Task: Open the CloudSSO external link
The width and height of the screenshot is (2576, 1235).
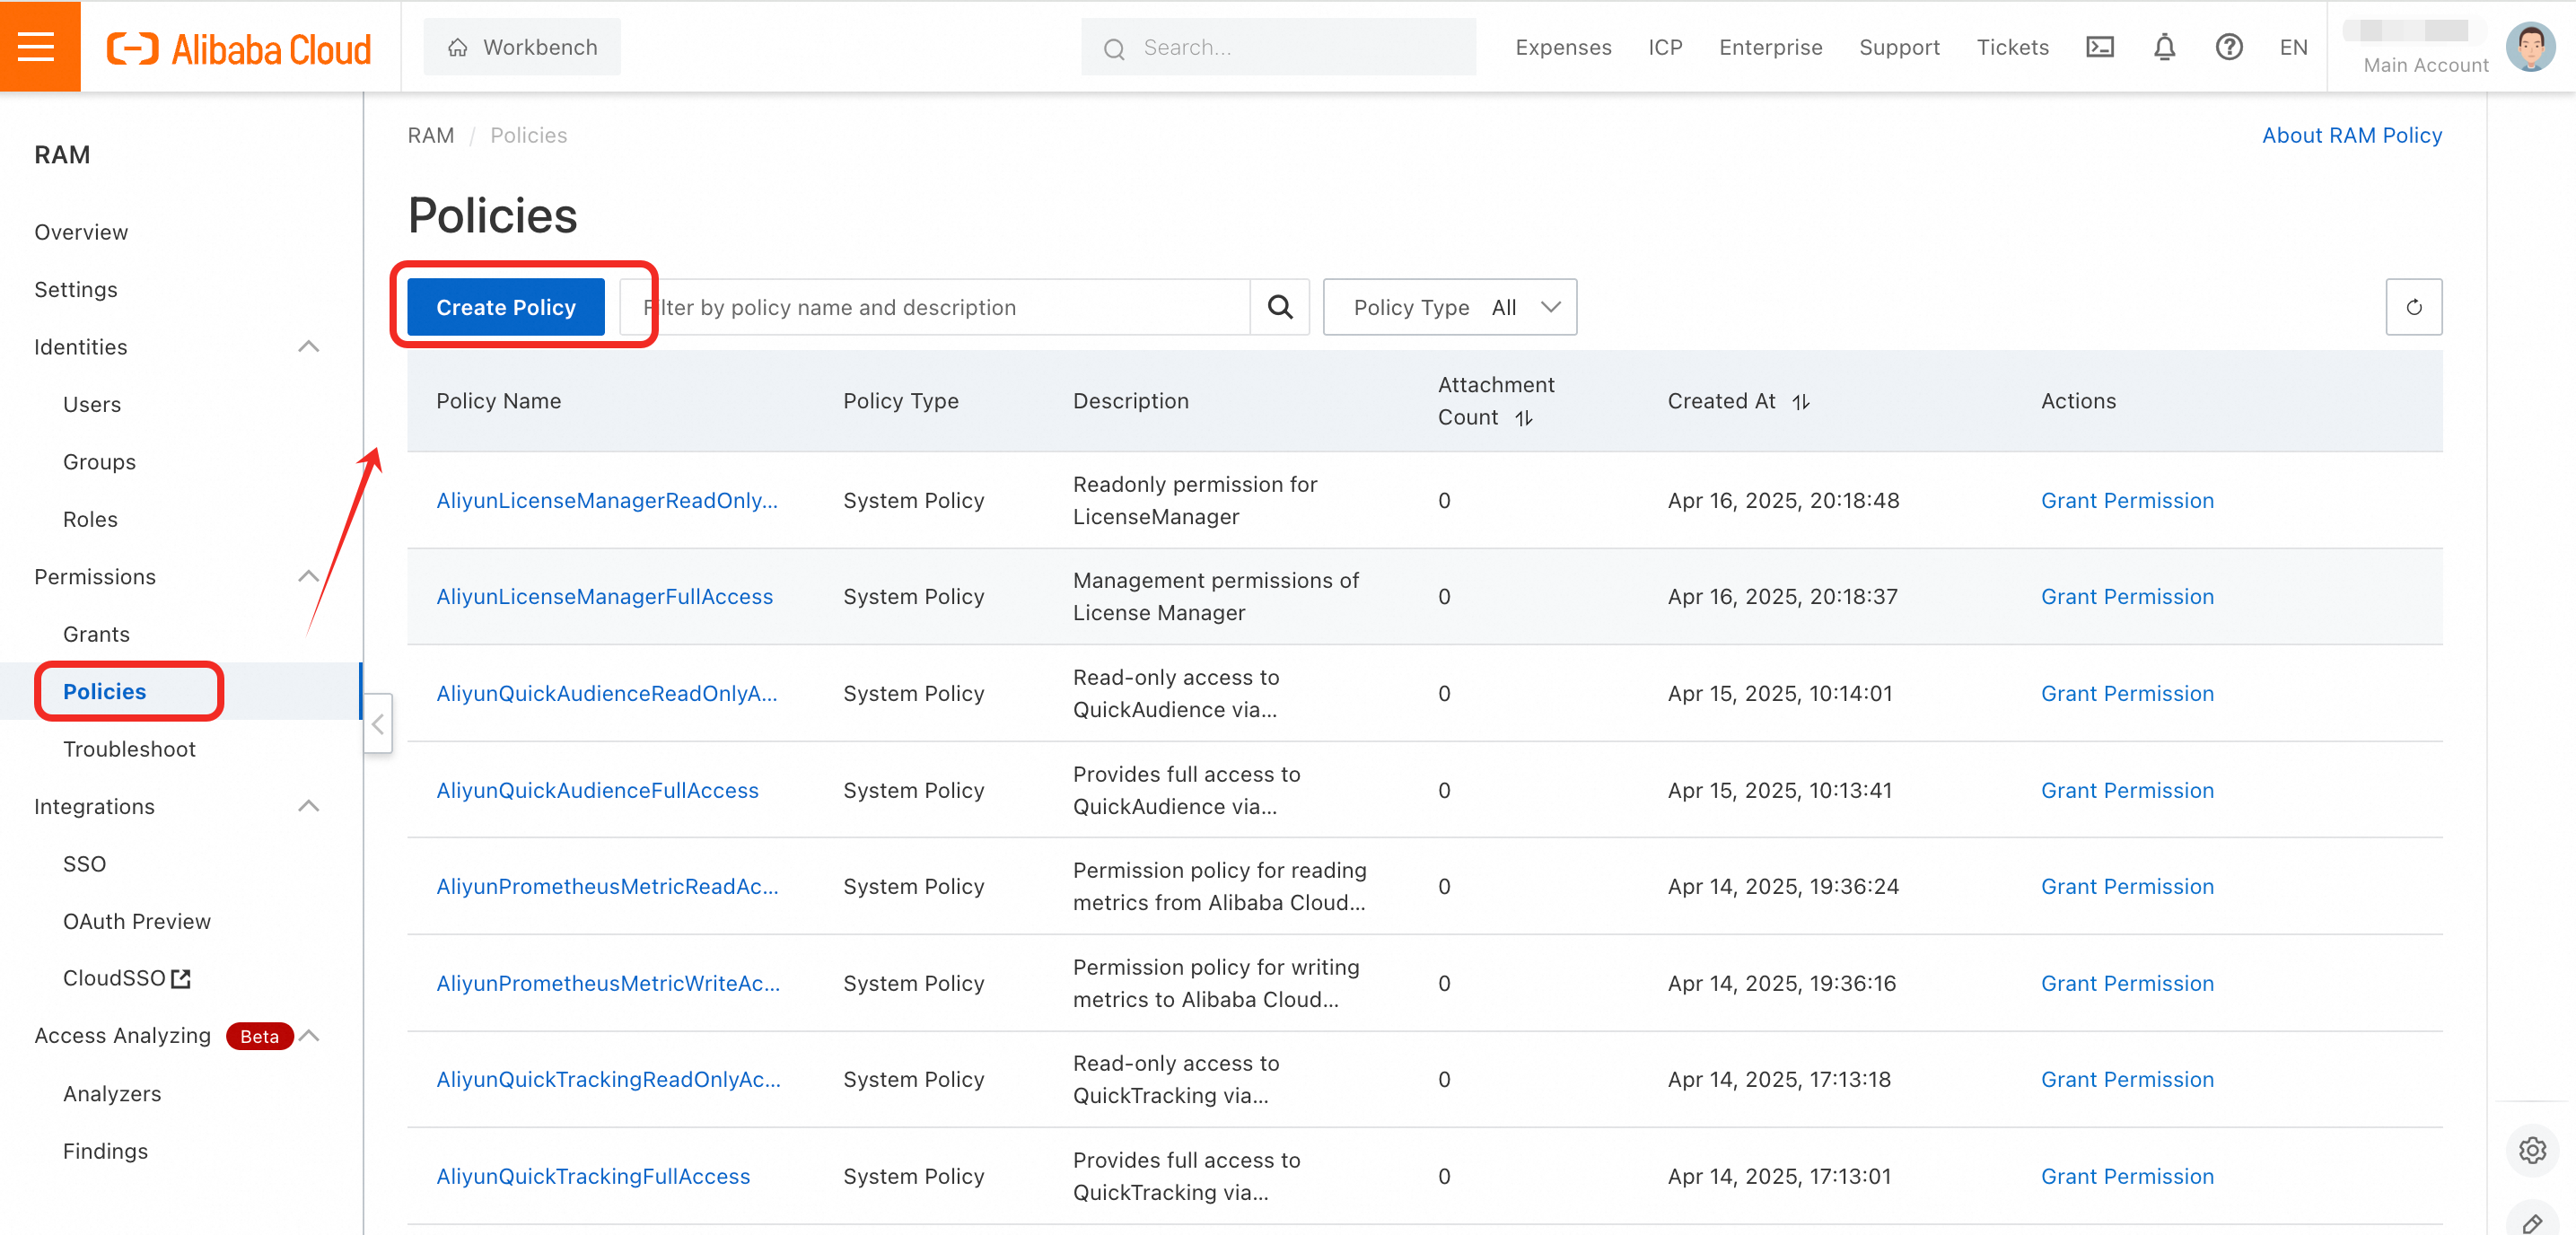Action: [x=127, y=978]
